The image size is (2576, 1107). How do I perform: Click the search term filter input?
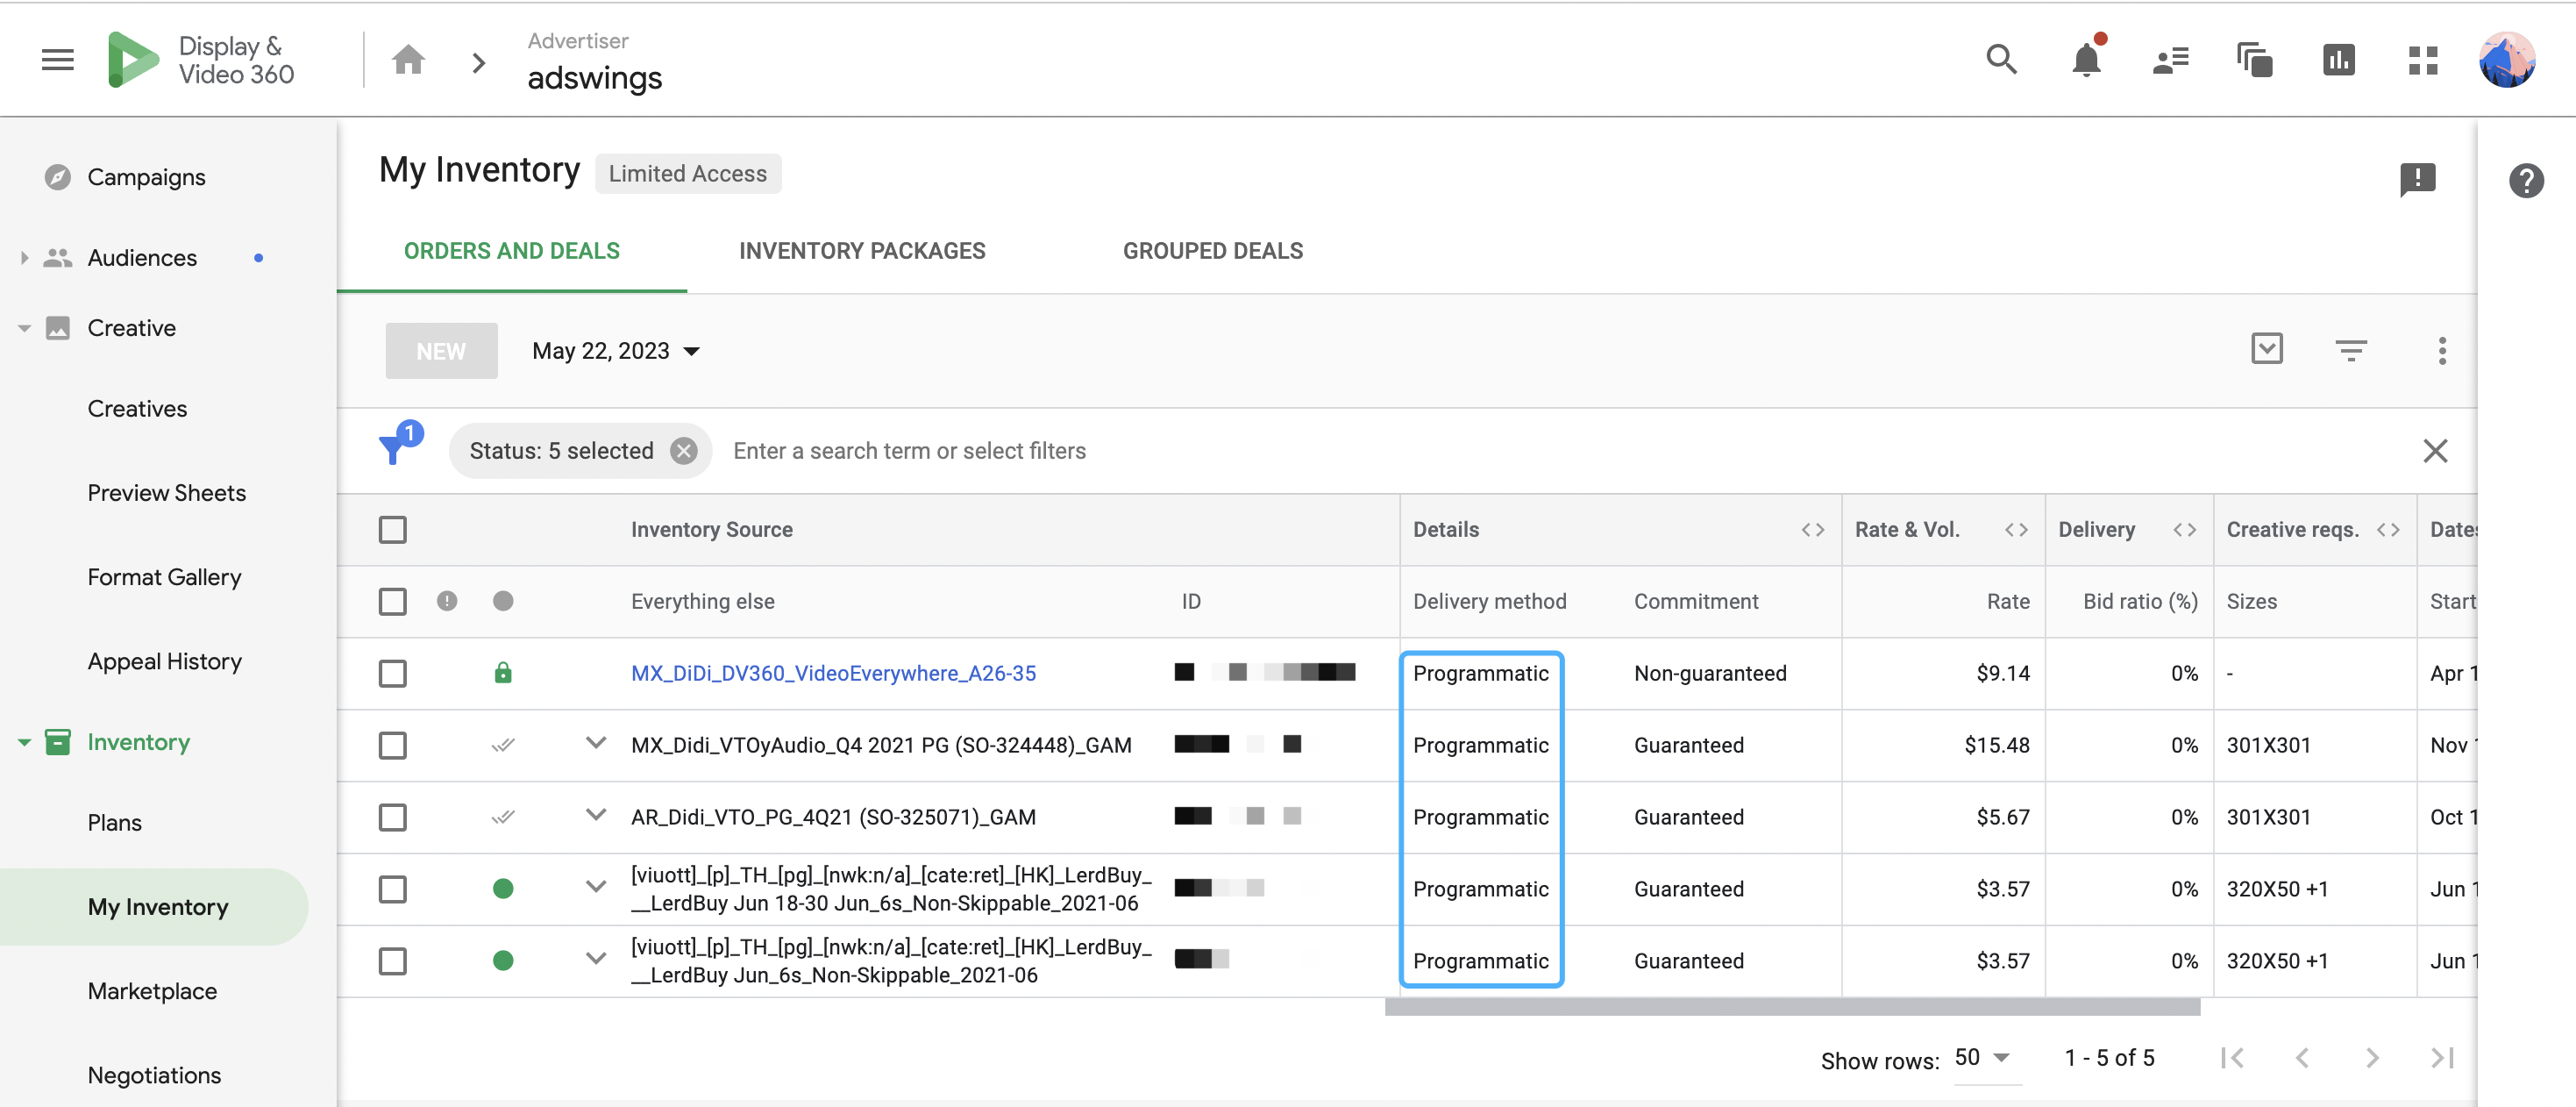point(1560,451)
